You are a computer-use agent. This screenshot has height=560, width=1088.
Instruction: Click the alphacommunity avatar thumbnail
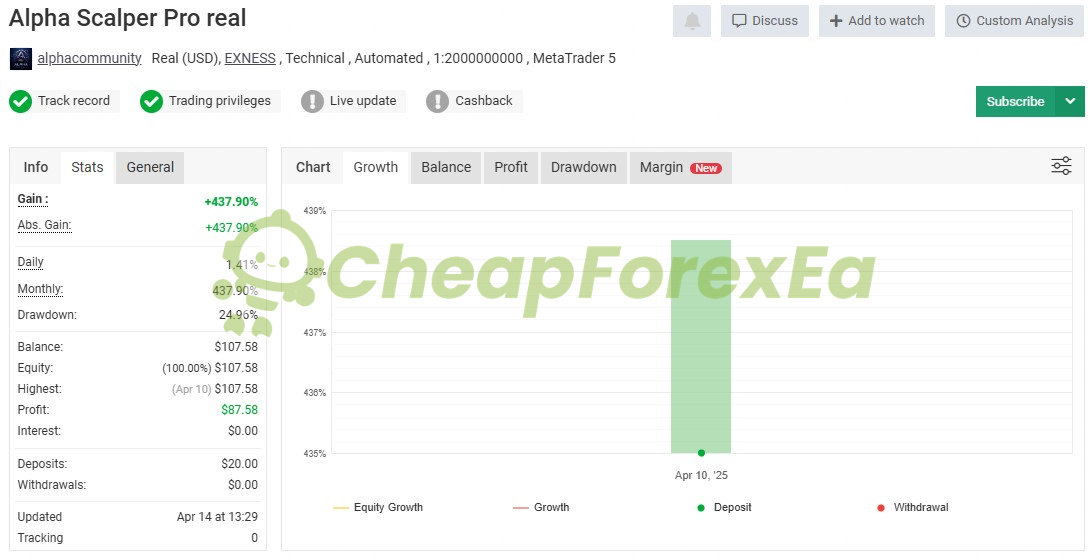coord(21,58)
